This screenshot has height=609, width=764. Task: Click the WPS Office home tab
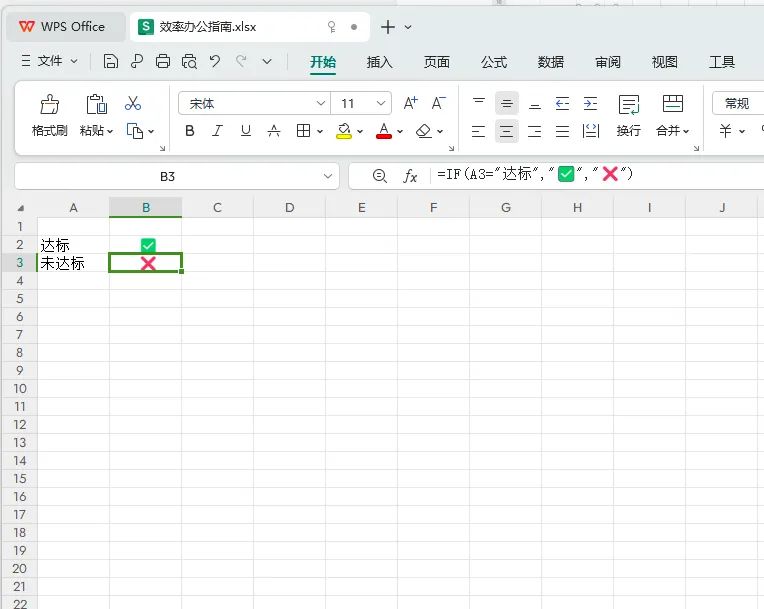(x=65, y=27)
